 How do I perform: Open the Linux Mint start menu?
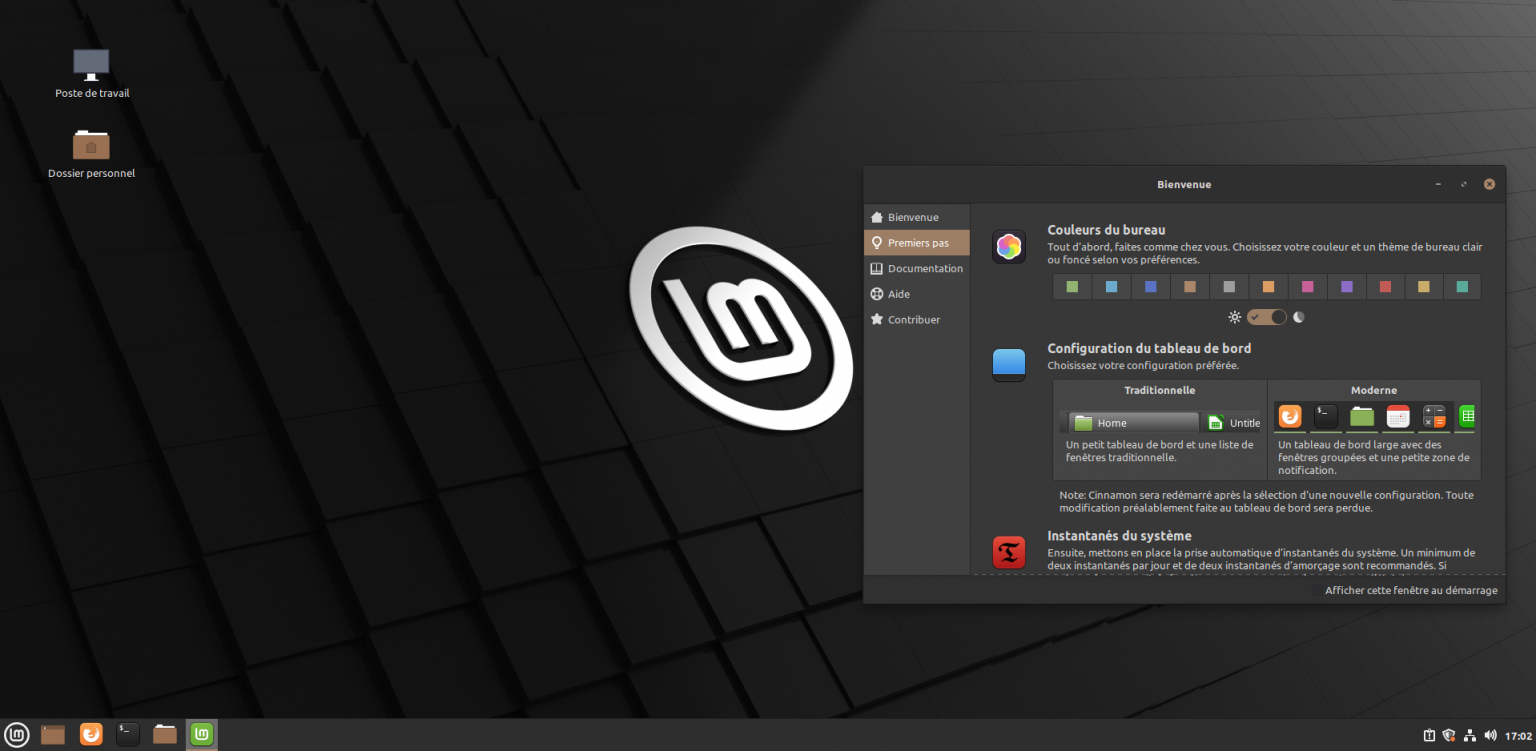tap(17, 735)
